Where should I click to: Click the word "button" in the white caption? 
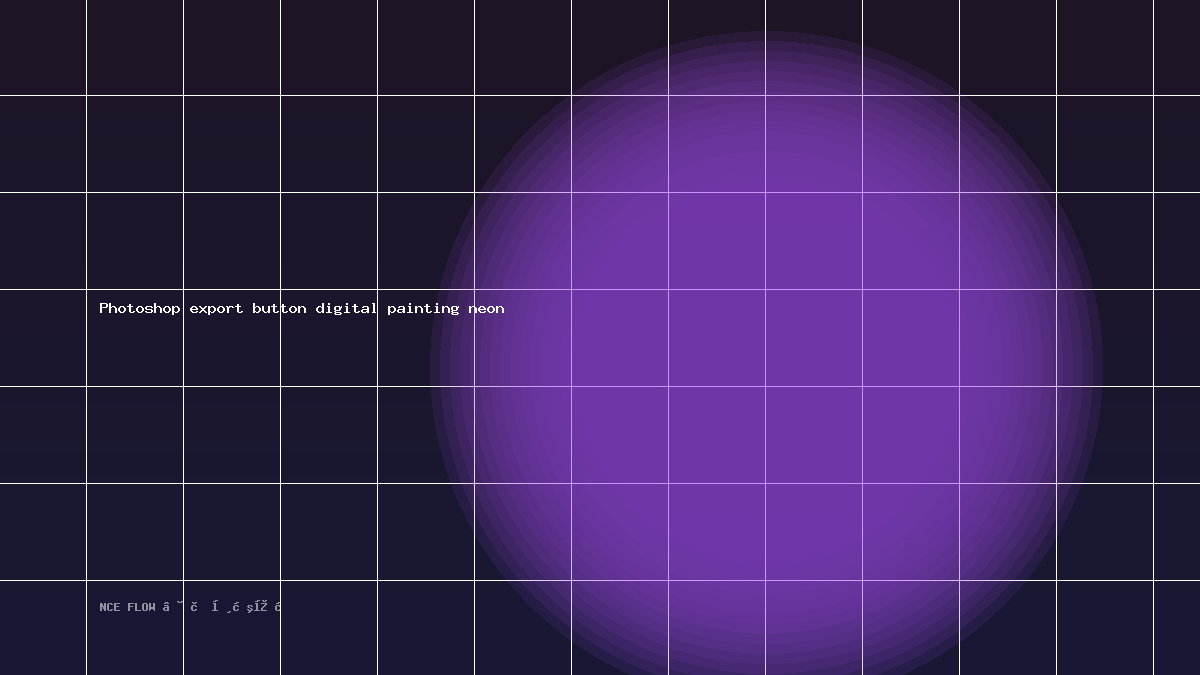279,308
